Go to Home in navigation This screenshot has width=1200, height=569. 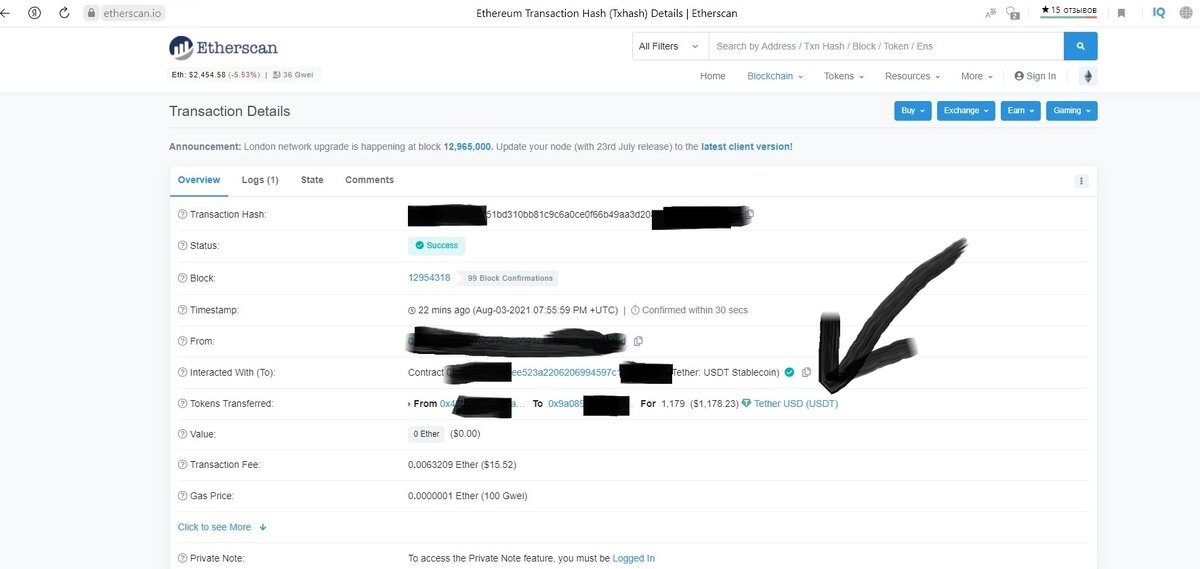[713, 76]
